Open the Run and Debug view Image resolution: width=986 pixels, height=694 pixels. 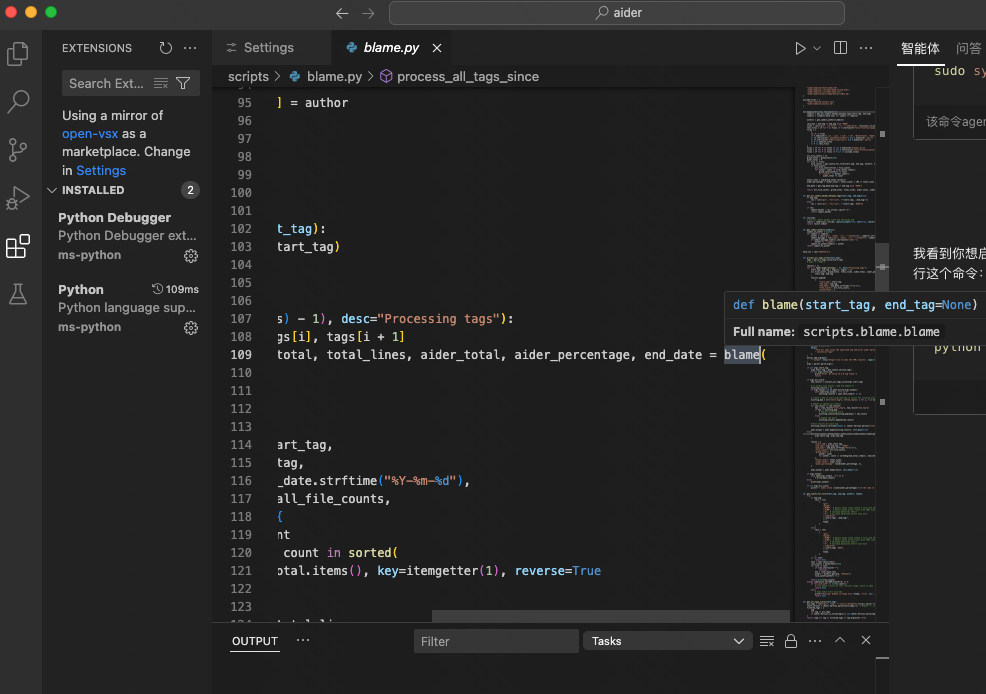click(x=18, y=198)
